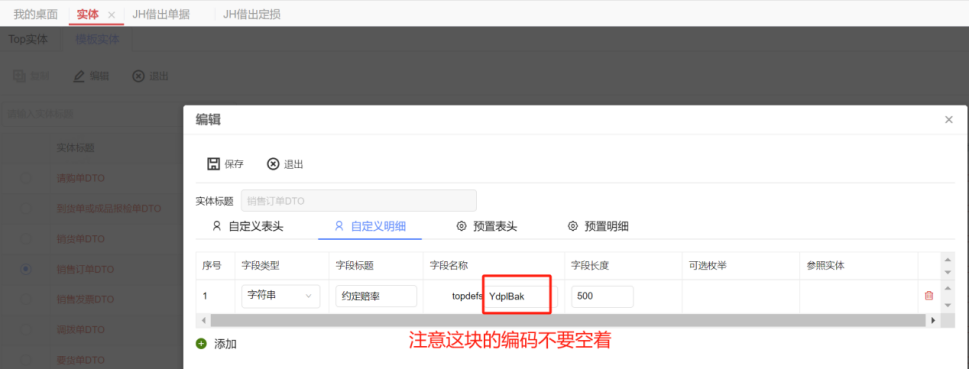Image resolution: width=969 pixels, height=369 pixels.
Task: Click the horizontal scrollbar track under the table
Action: [567, 320]
